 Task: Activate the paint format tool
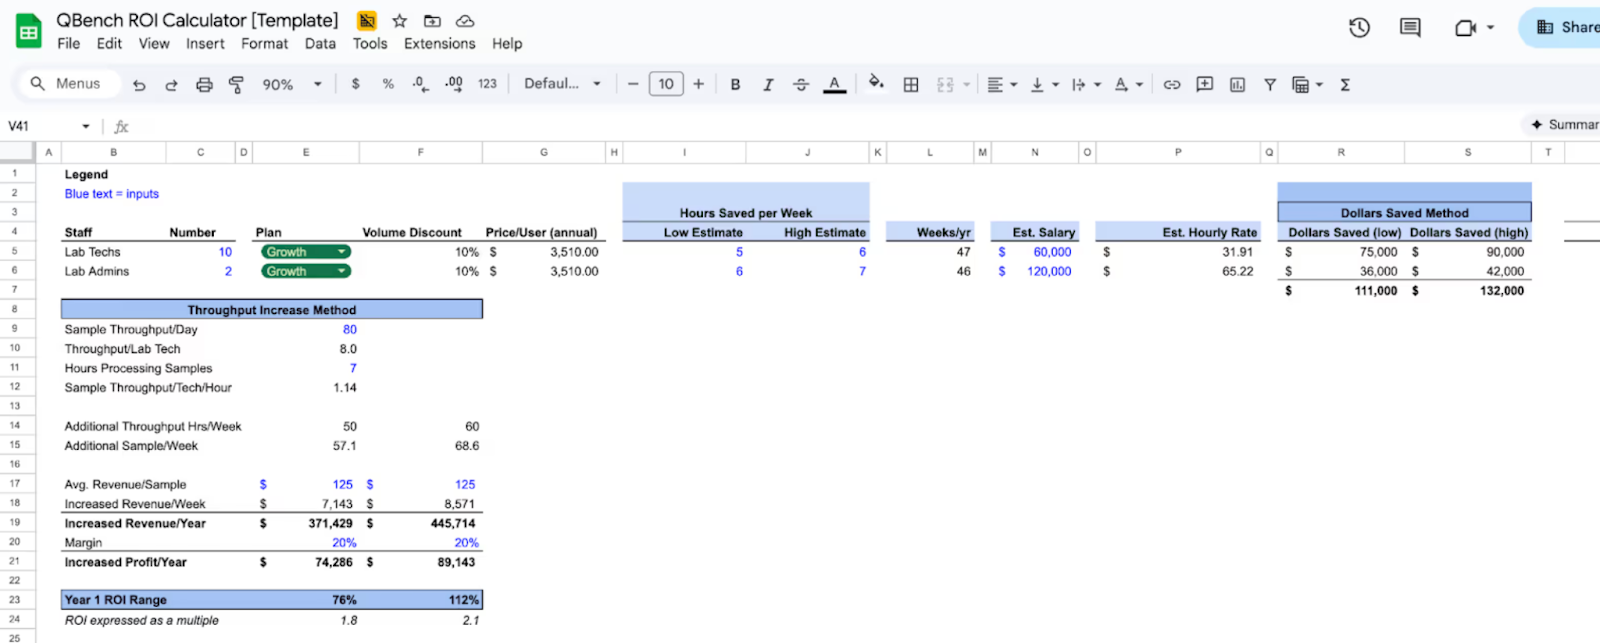pyautogui.click(x=236, y=85)
